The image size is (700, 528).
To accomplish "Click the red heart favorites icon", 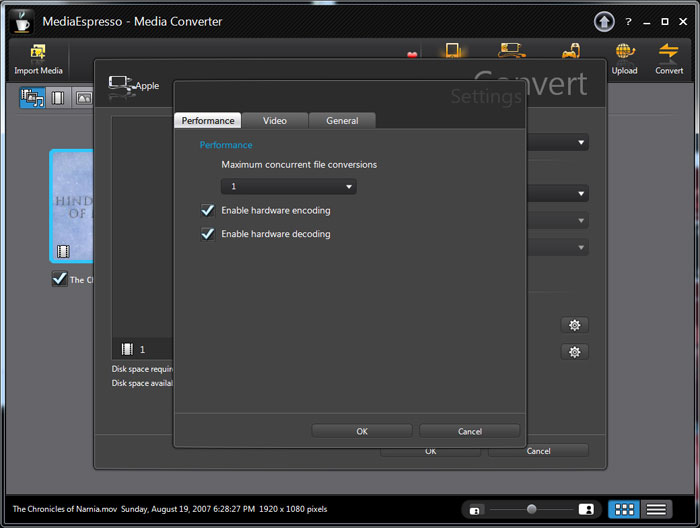I will point(412,55).
